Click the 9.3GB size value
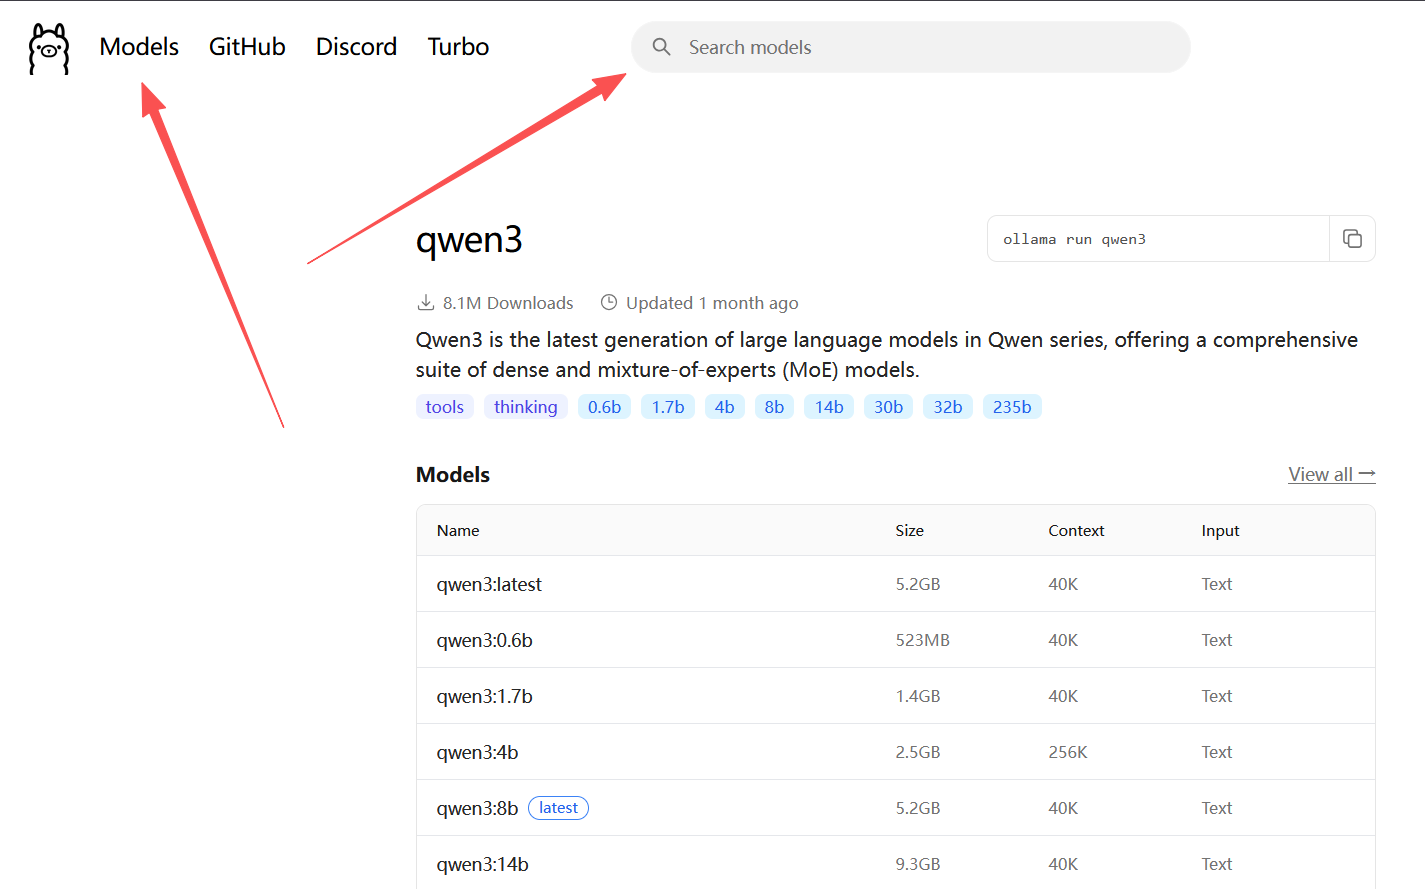Viewport: 1425px width, 889px height. 918,864
